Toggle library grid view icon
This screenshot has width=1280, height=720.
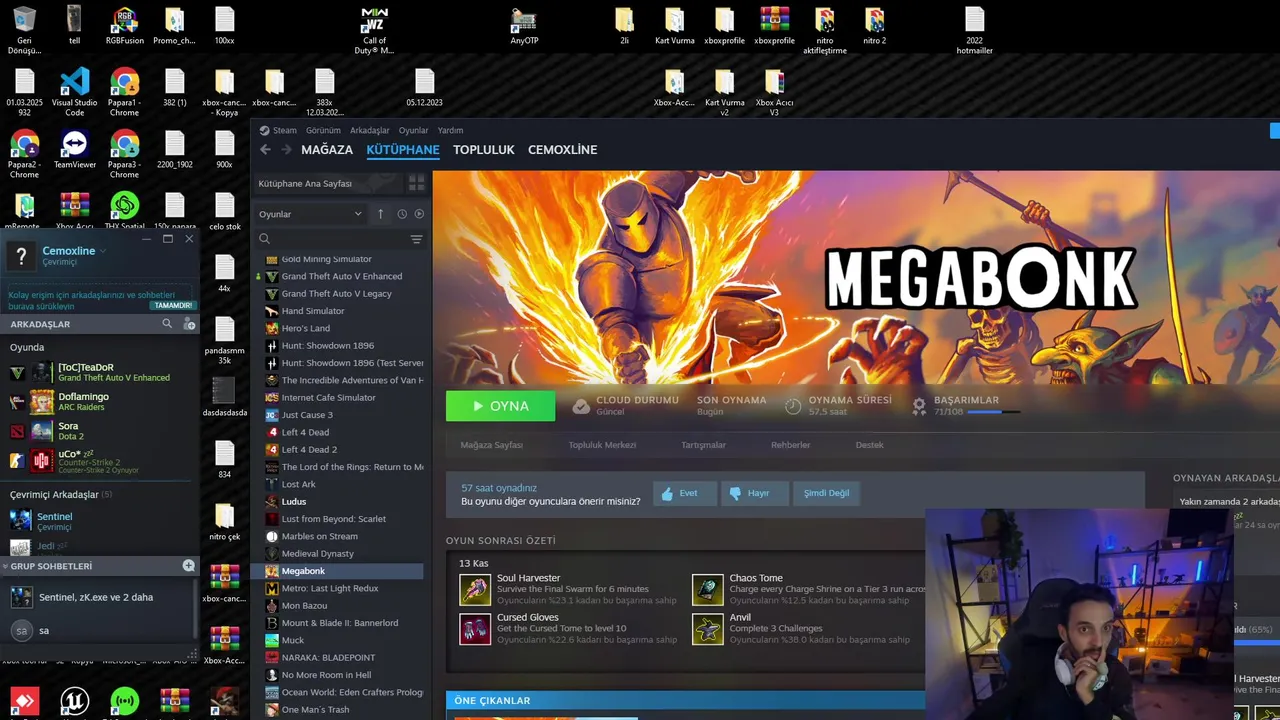416,183
